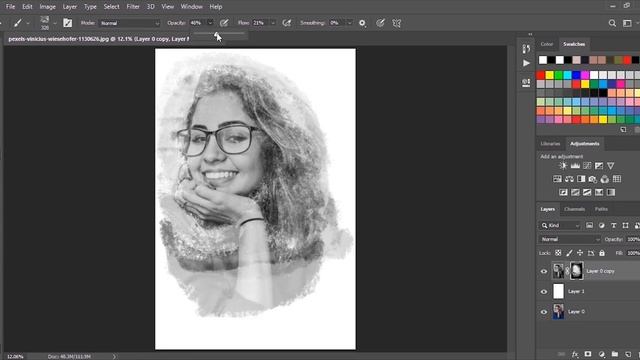Add a Curves adjustment
Image resolution: width=640 pixels, height=360 pixels.
click(x=587, y=166)
